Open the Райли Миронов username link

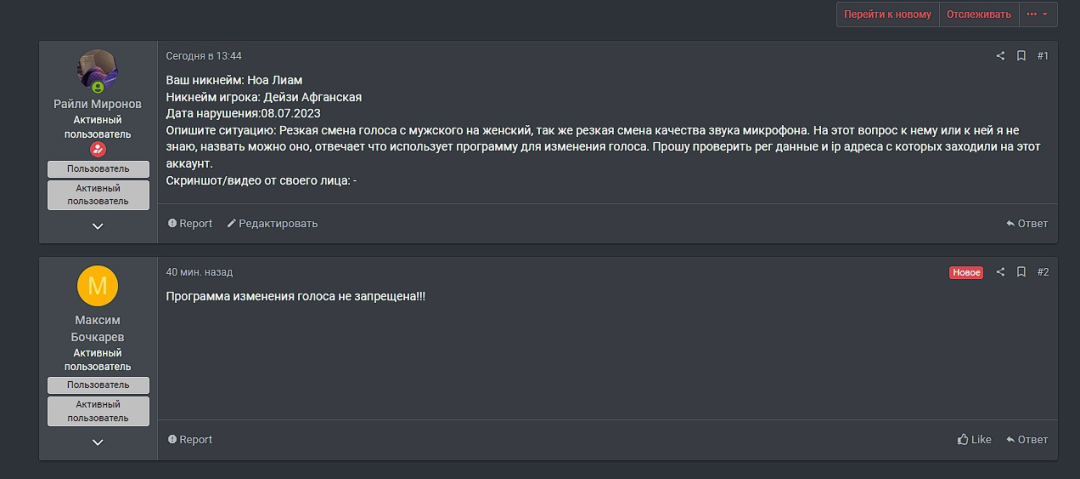(98, 104)
